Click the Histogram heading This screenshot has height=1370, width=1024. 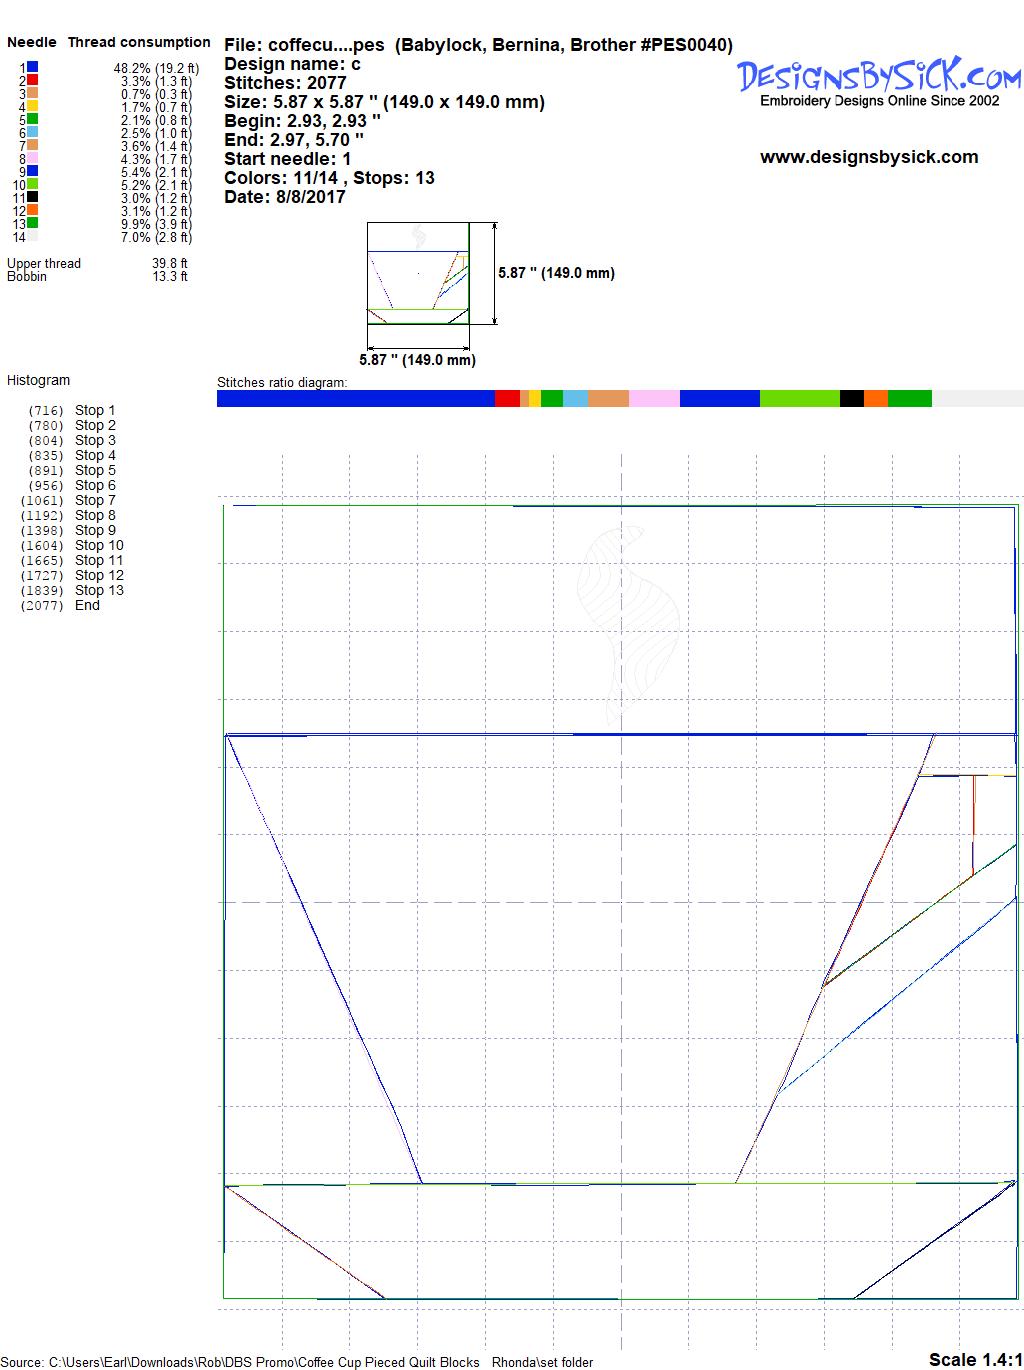coord(38,380)
